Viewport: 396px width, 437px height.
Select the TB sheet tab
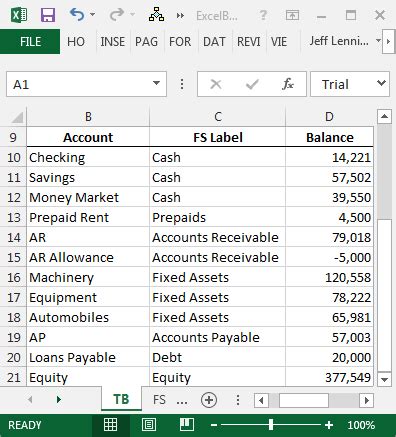pyautogui.click(x=121, y=399)
